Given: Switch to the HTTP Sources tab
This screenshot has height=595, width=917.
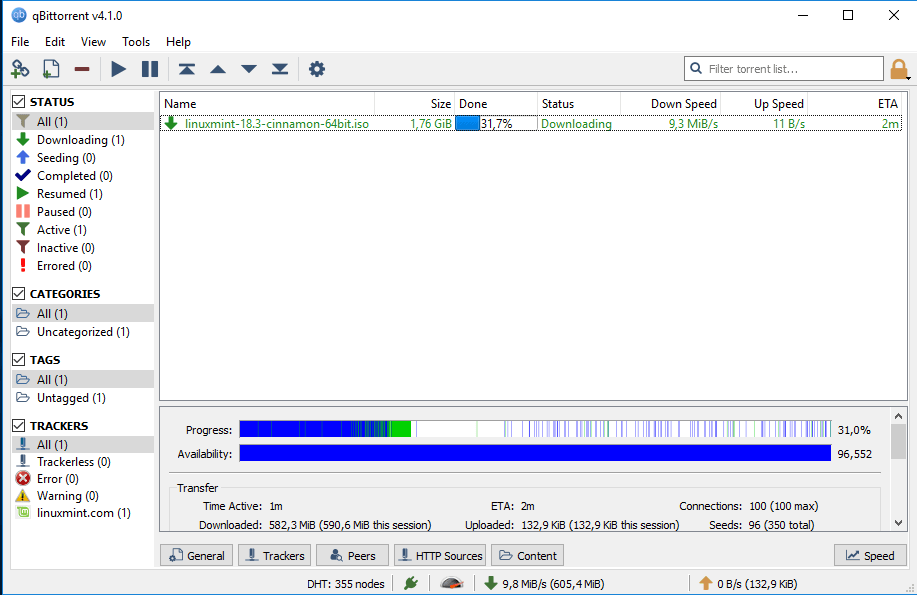Looking at the screenshot, I should tap(440, 555).
